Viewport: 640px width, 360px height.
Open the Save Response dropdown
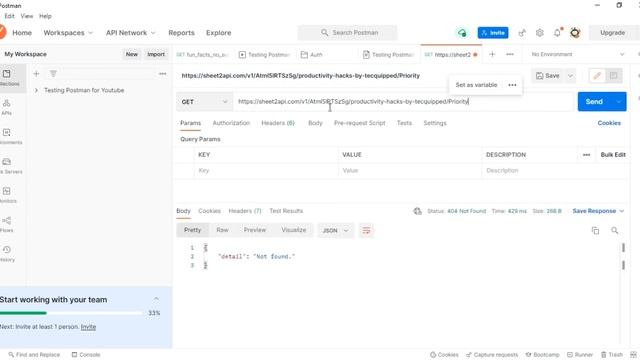coord(598,211)
